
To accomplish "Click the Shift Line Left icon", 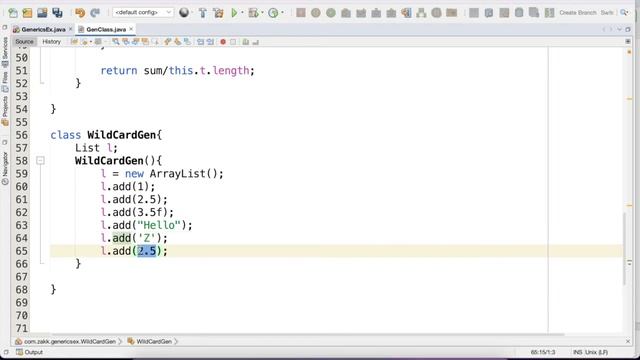I will coord(200,42).
